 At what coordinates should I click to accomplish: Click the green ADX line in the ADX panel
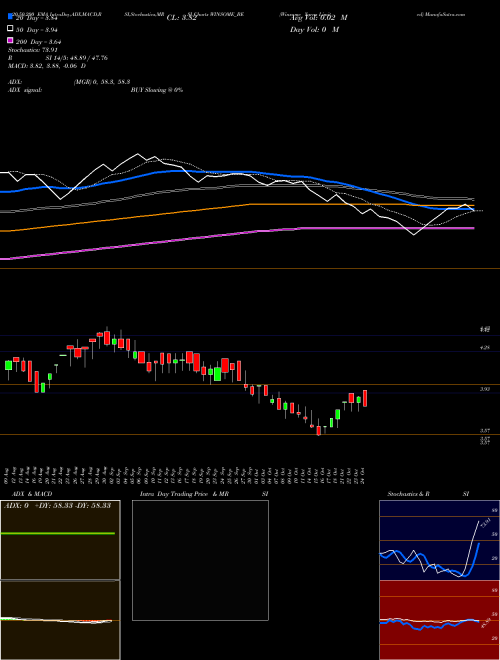58,533
